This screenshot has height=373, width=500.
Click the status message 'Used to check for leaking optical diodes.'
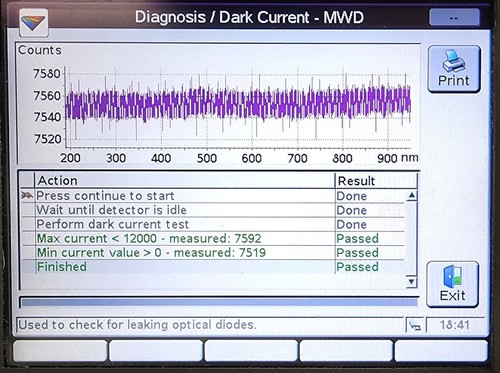137,325
